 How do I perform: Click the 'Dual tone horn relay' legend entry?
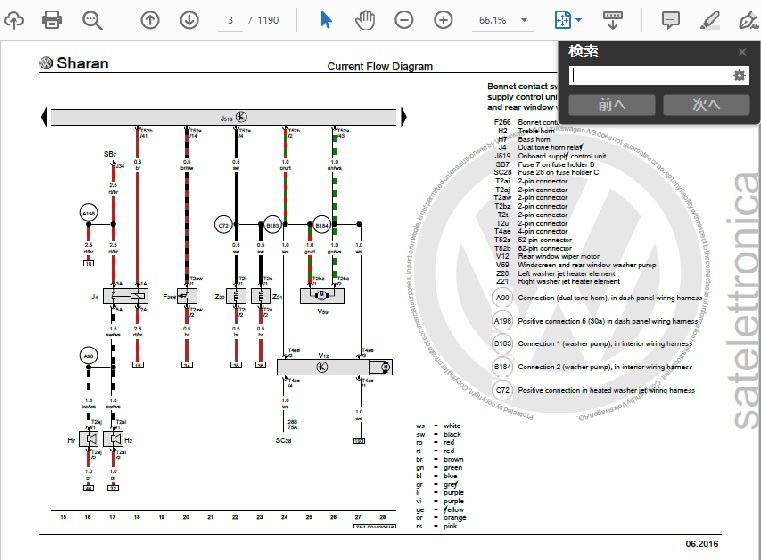coord(551,147)
